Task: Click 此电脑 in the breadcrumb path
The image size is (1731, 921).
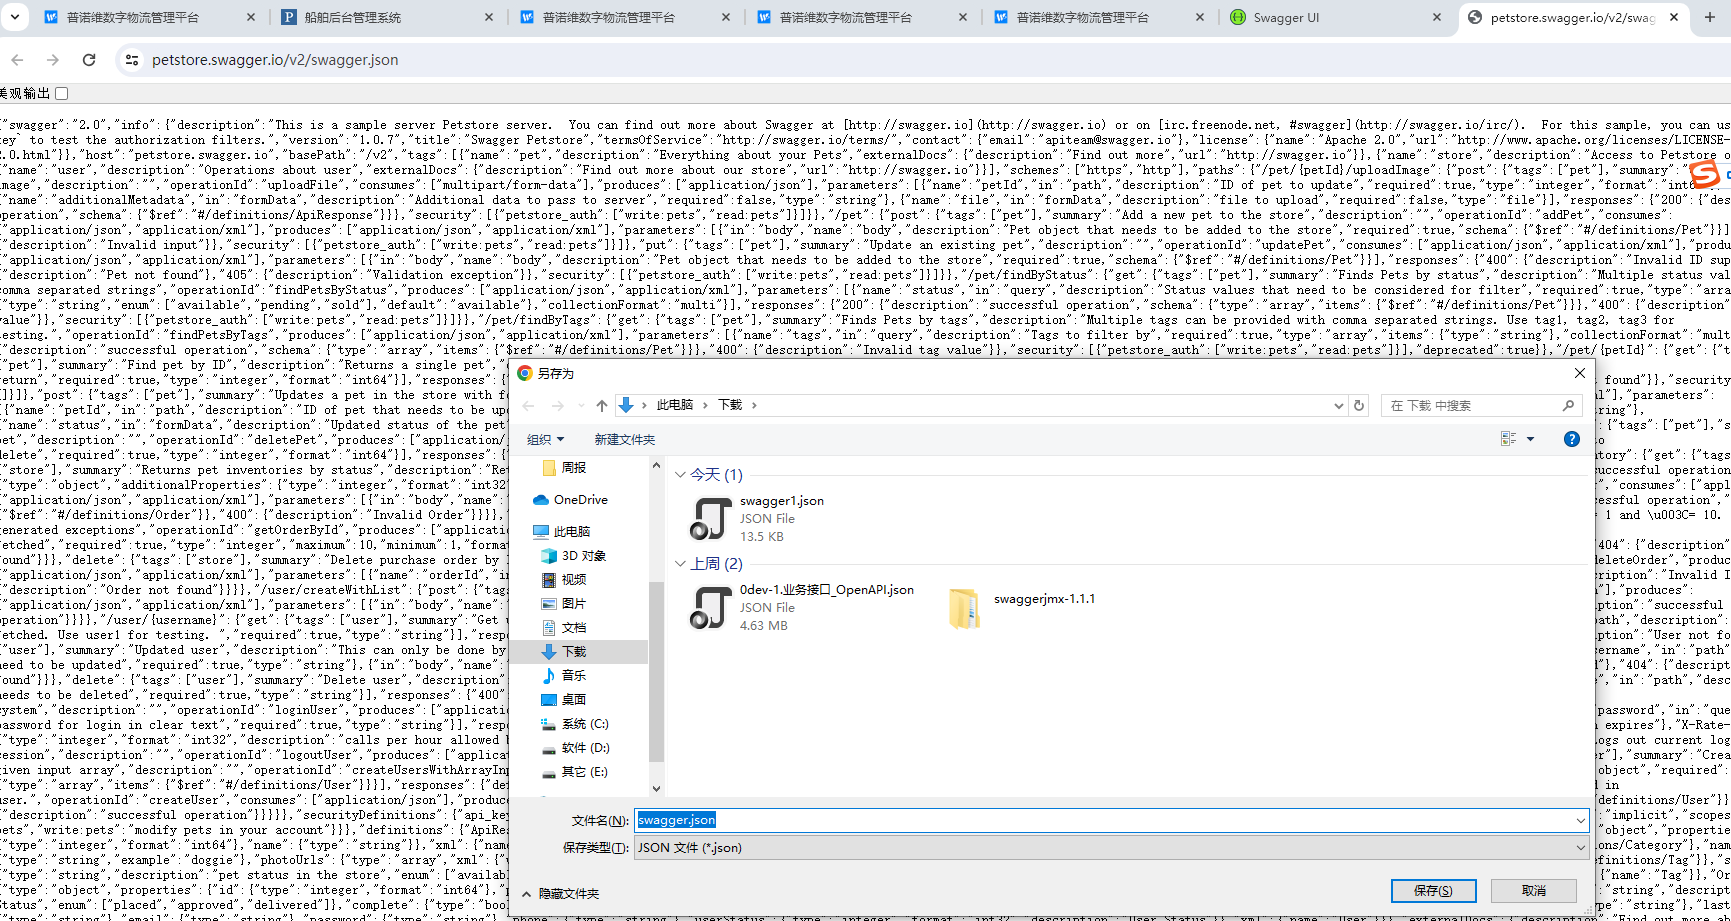Action: click(674, 405)
